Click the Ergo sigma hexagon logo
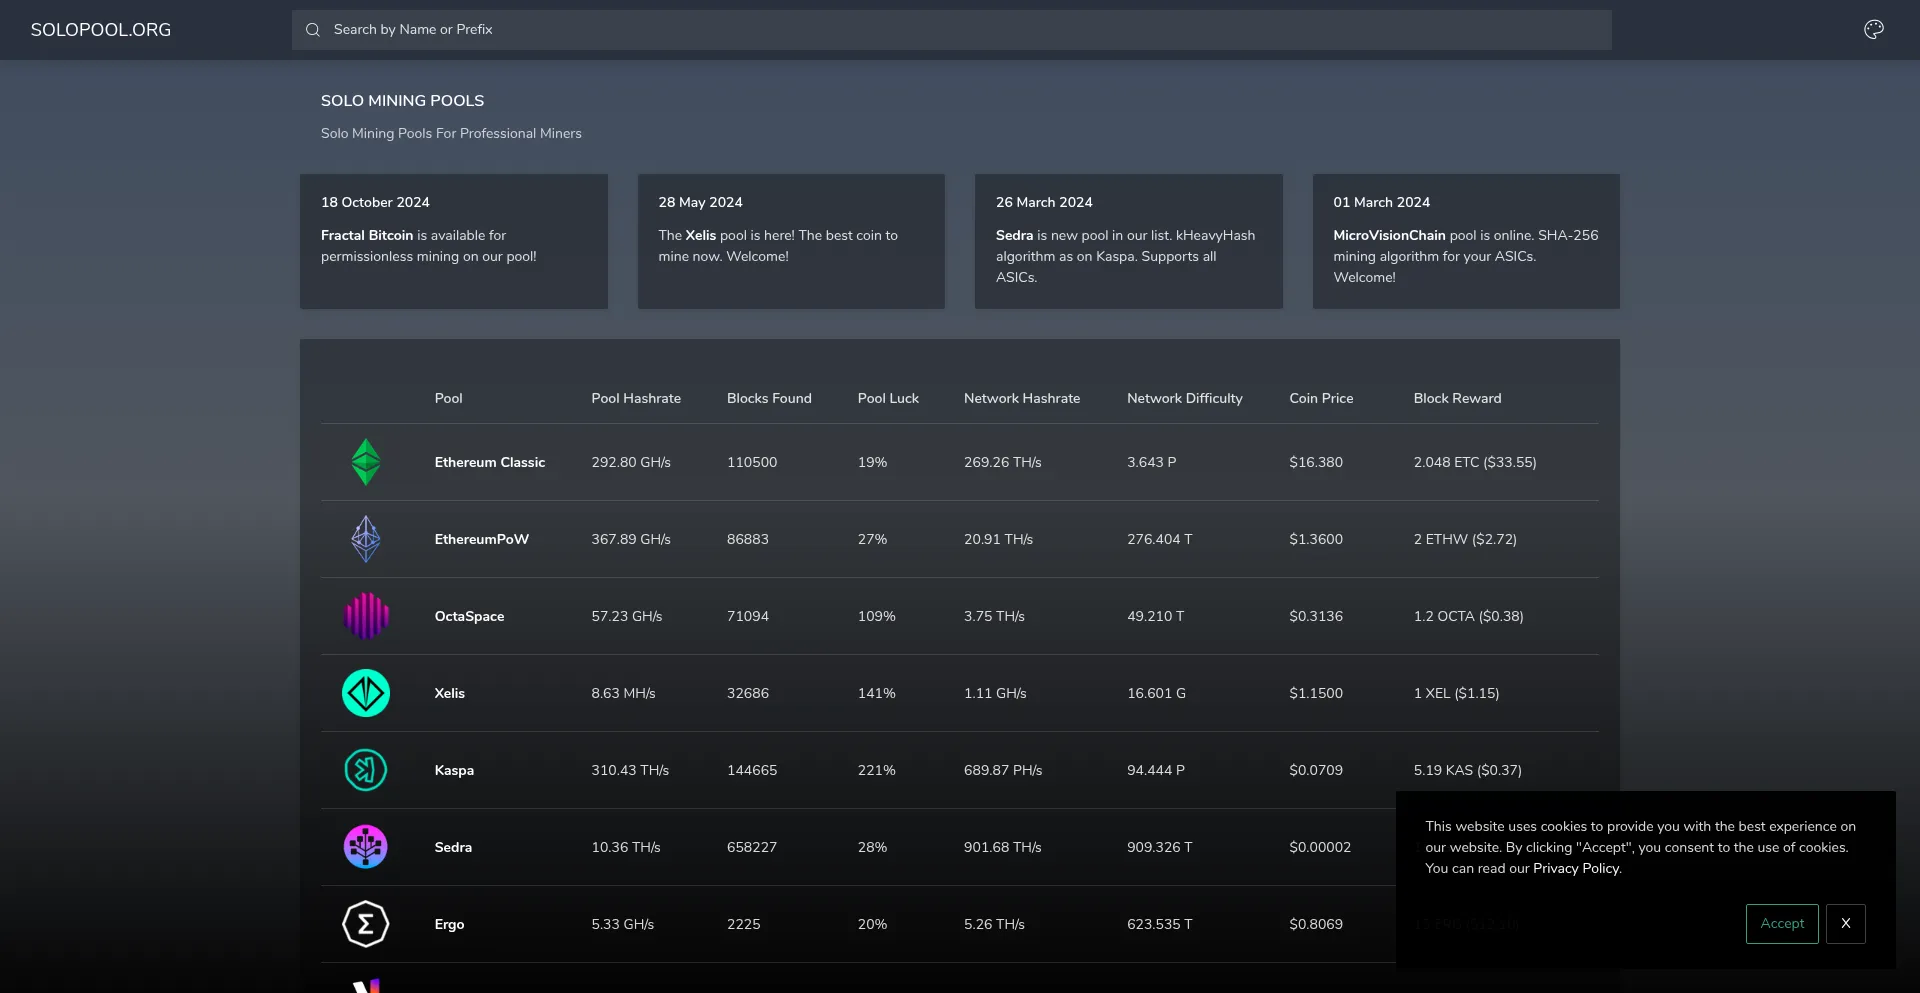 click(x=365, y=924)
